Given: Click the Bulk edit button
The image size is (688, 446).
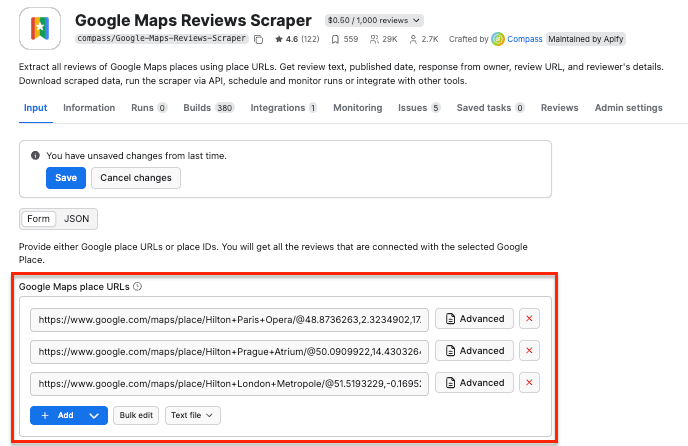Looking at the screenshot, I should pos(136,415).
